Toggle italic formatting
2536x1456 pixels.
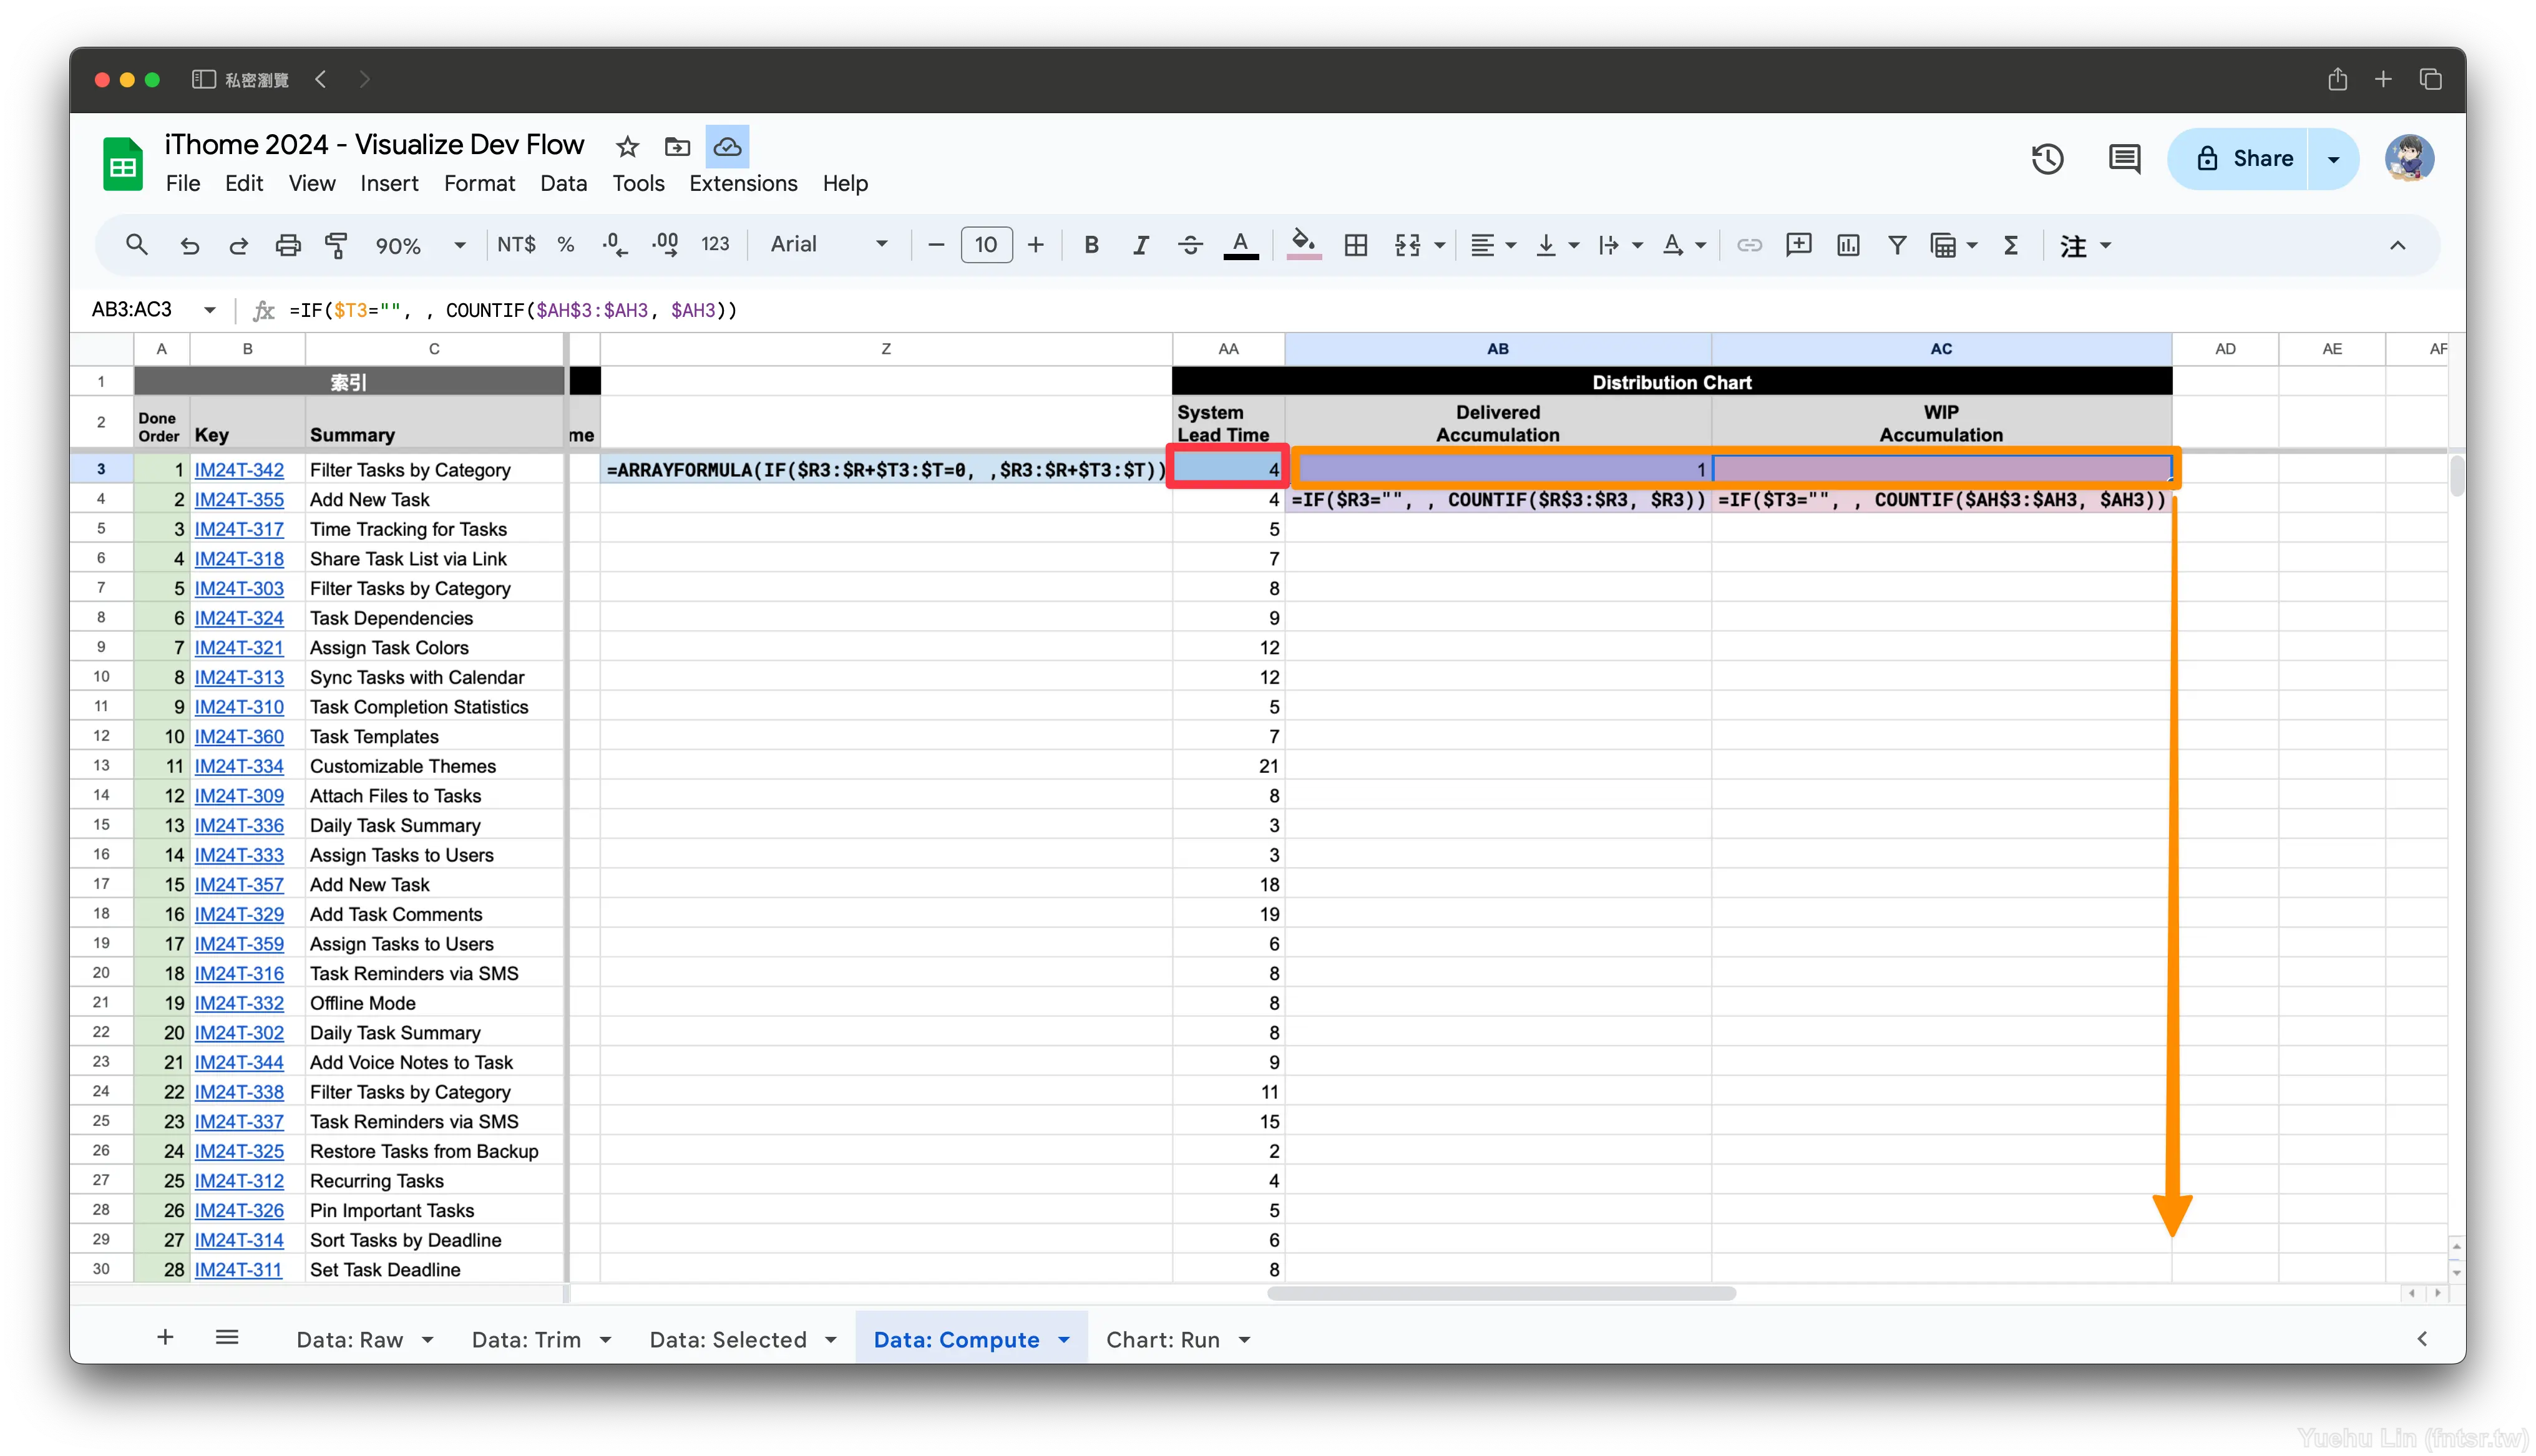pyautogui.click(x=1140, y=245)
